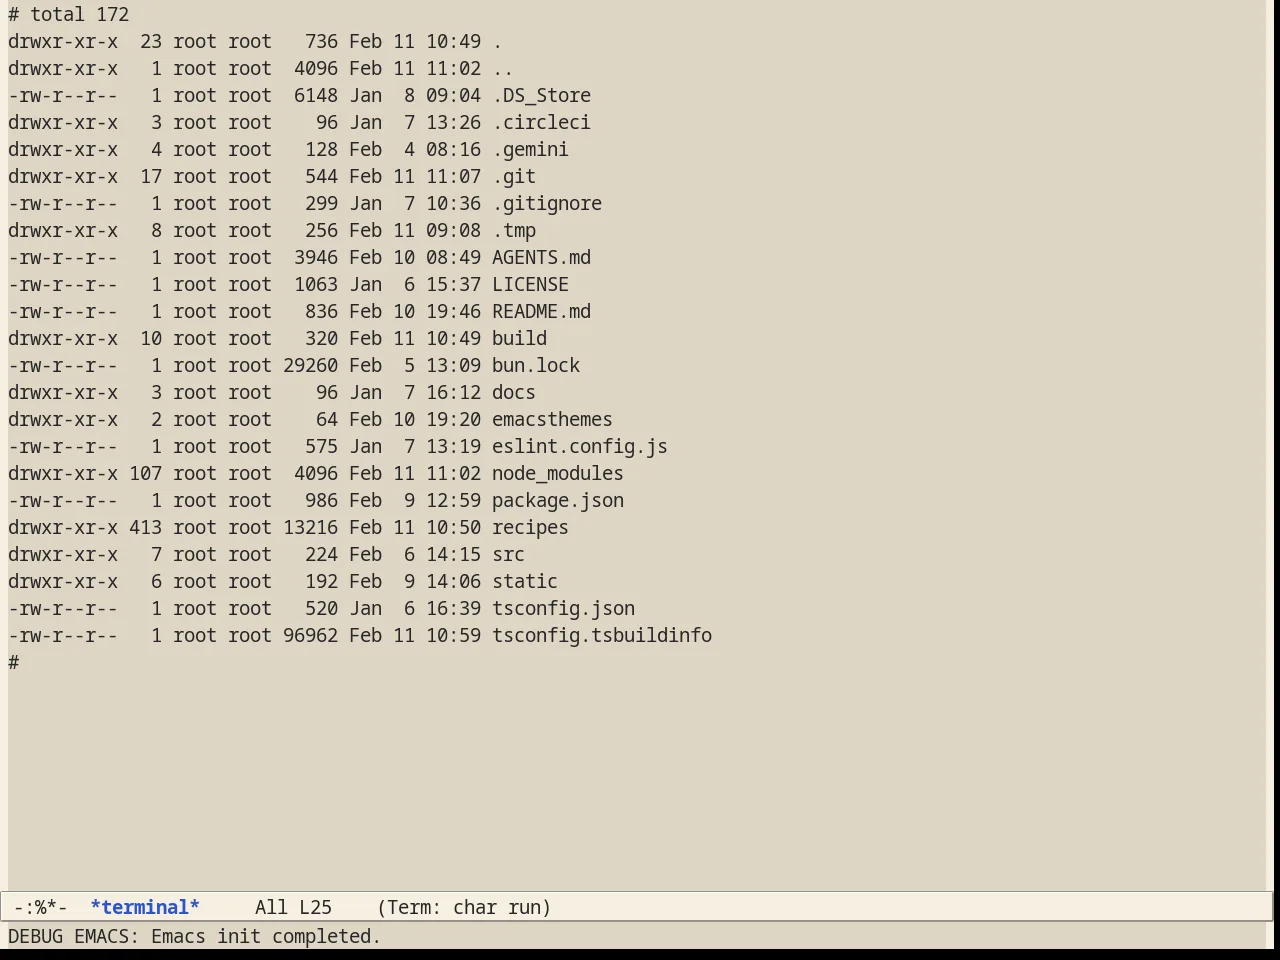This screenshot has height=960, width=1280.
Task: Select the .DS_Store file name
Action: coord(541,95)
